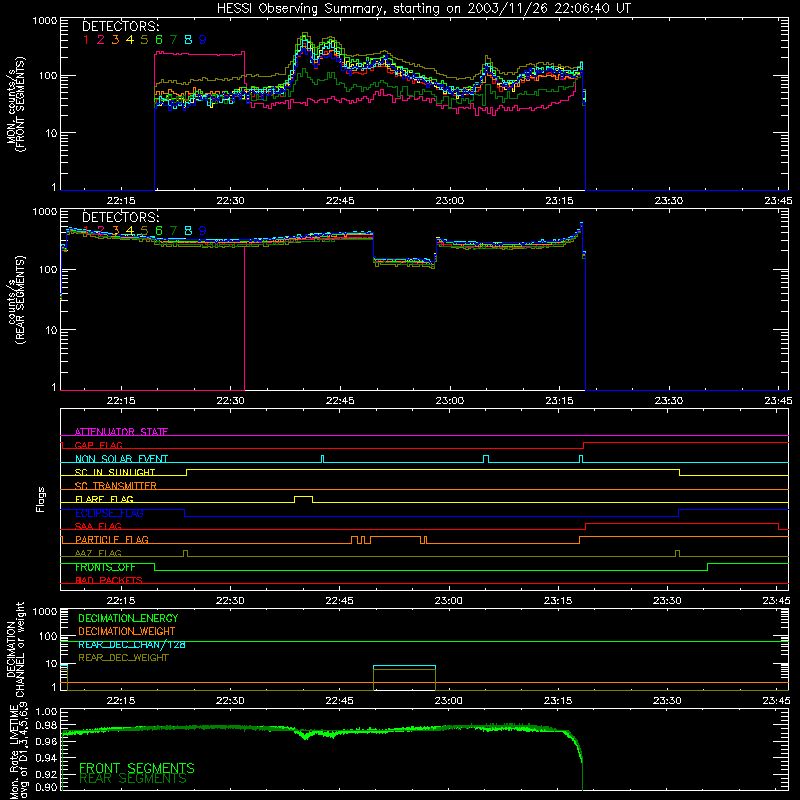Click the NON_SOLAR_EVENT flag label
Viewport: 800px width, 800px height.
click(121, 459)
